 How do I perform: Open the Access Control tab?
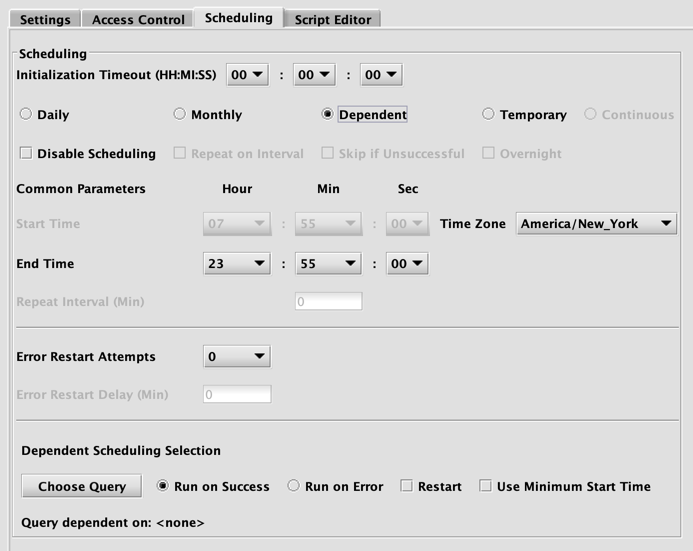point(138,19)
